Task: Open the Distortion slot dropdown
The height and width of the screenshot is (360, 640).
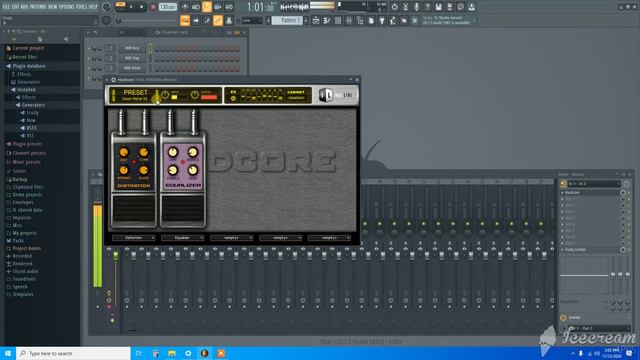Action: coord(133,238)
